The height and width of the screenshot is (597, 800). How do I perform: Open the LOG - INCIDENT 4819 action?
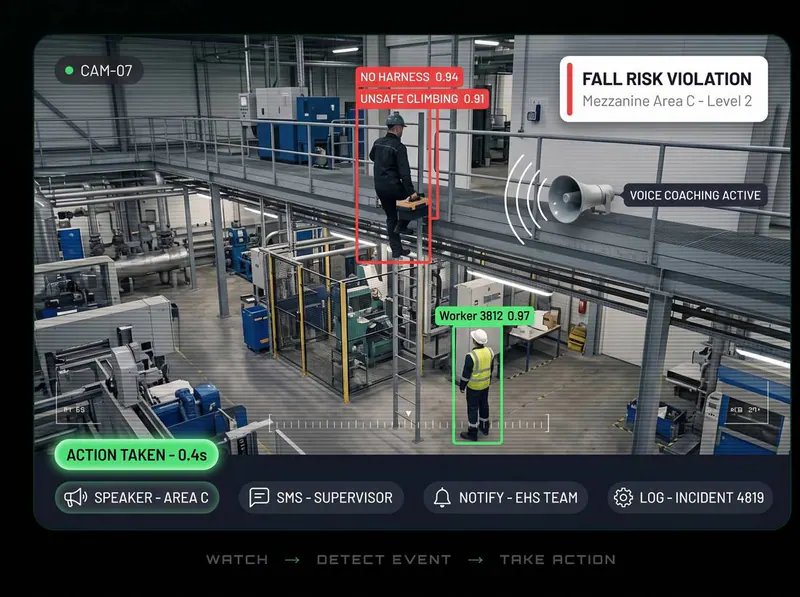point(690,498)
